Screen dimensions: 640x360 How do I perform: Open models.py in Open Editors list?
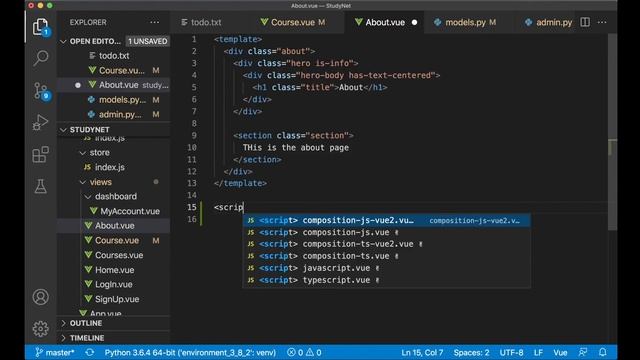113,100
